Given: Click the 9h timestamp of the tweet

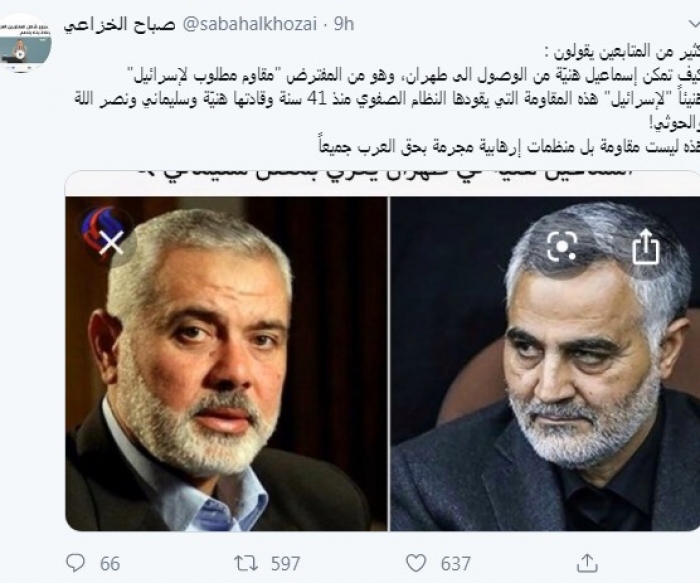Looking at the screenshot, I should pyautogui.click(x=344, y=25).
